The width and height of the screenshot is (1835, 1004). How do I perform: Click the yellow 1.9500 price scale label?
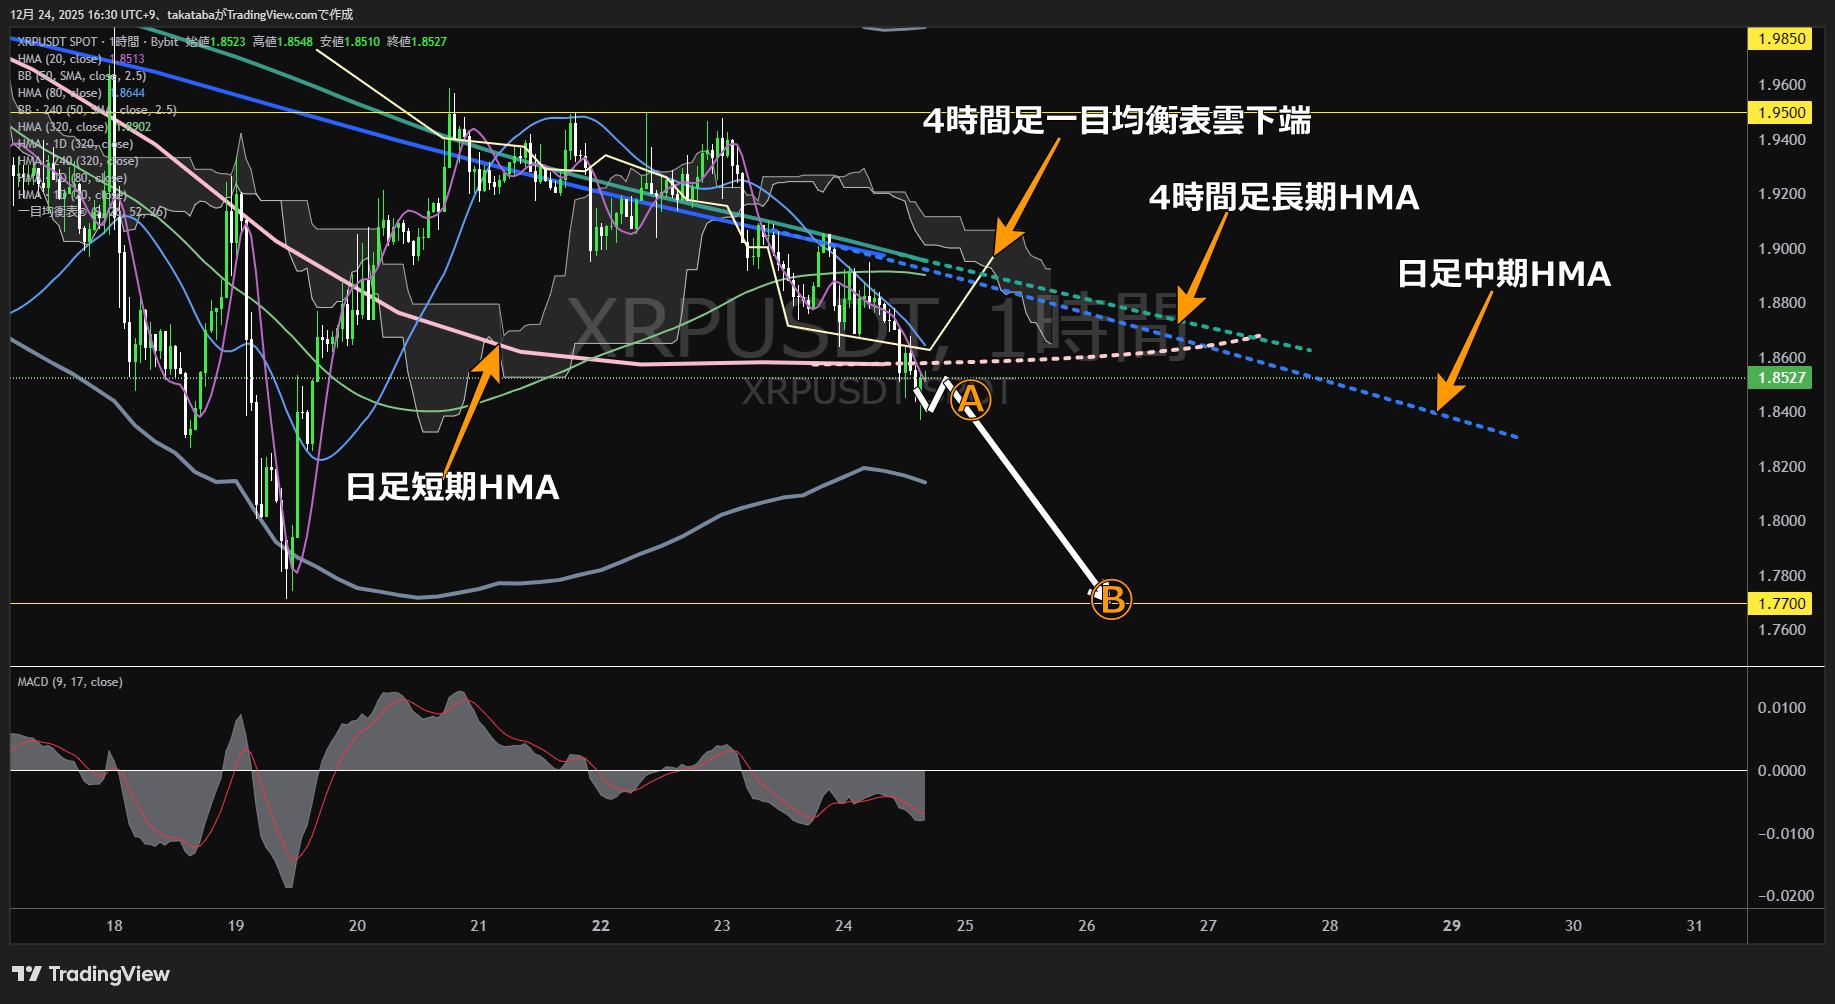click(1782, 112)
